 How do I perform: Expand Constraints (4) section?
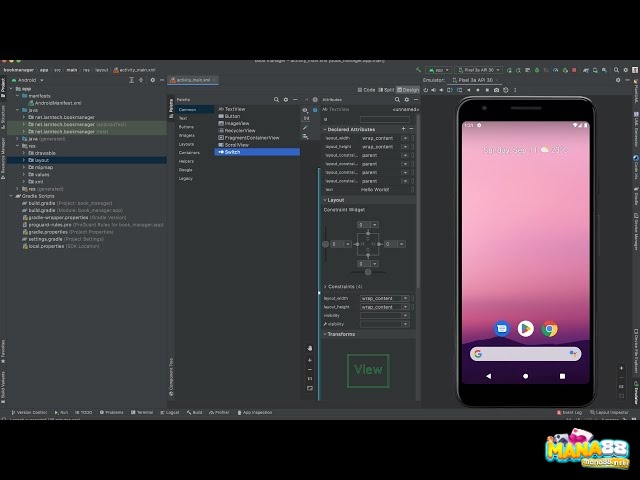coord(325,287)
